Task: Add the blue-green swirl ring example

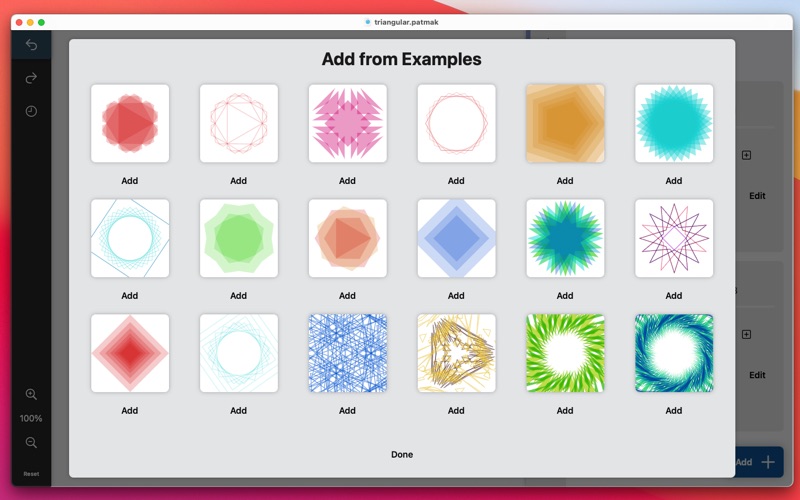Action: [673, 410]
